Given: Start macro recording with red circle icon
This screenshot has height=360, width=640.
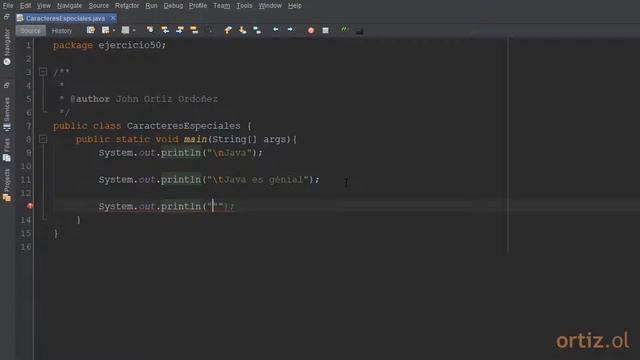Looking at the screenshot, I should tap(311, 30).
